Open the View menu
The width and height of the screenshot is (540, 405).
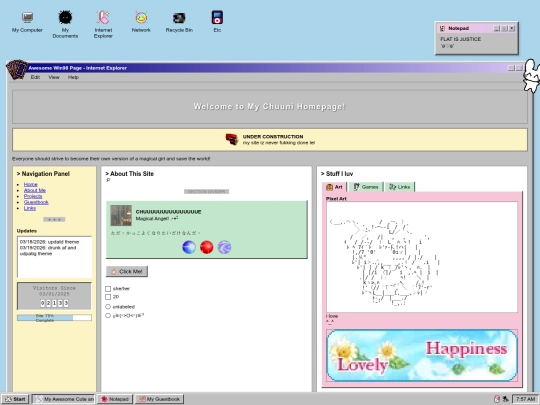[x=54, y=77]
